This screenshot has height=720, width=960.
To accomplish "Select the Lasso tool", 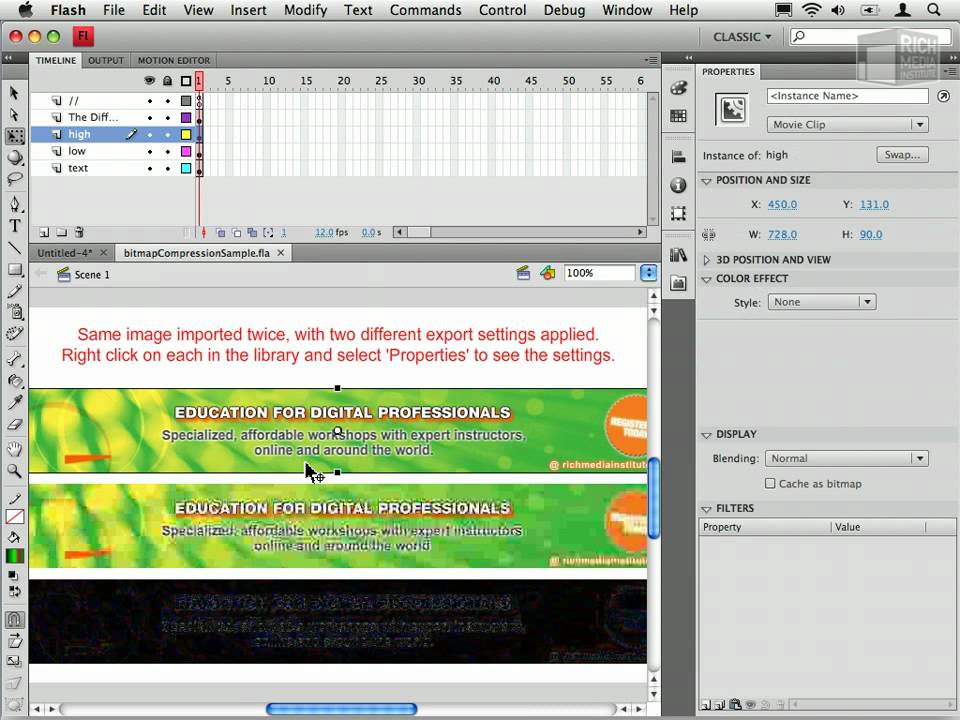I will pyautogui.click(x=15, y=179).
